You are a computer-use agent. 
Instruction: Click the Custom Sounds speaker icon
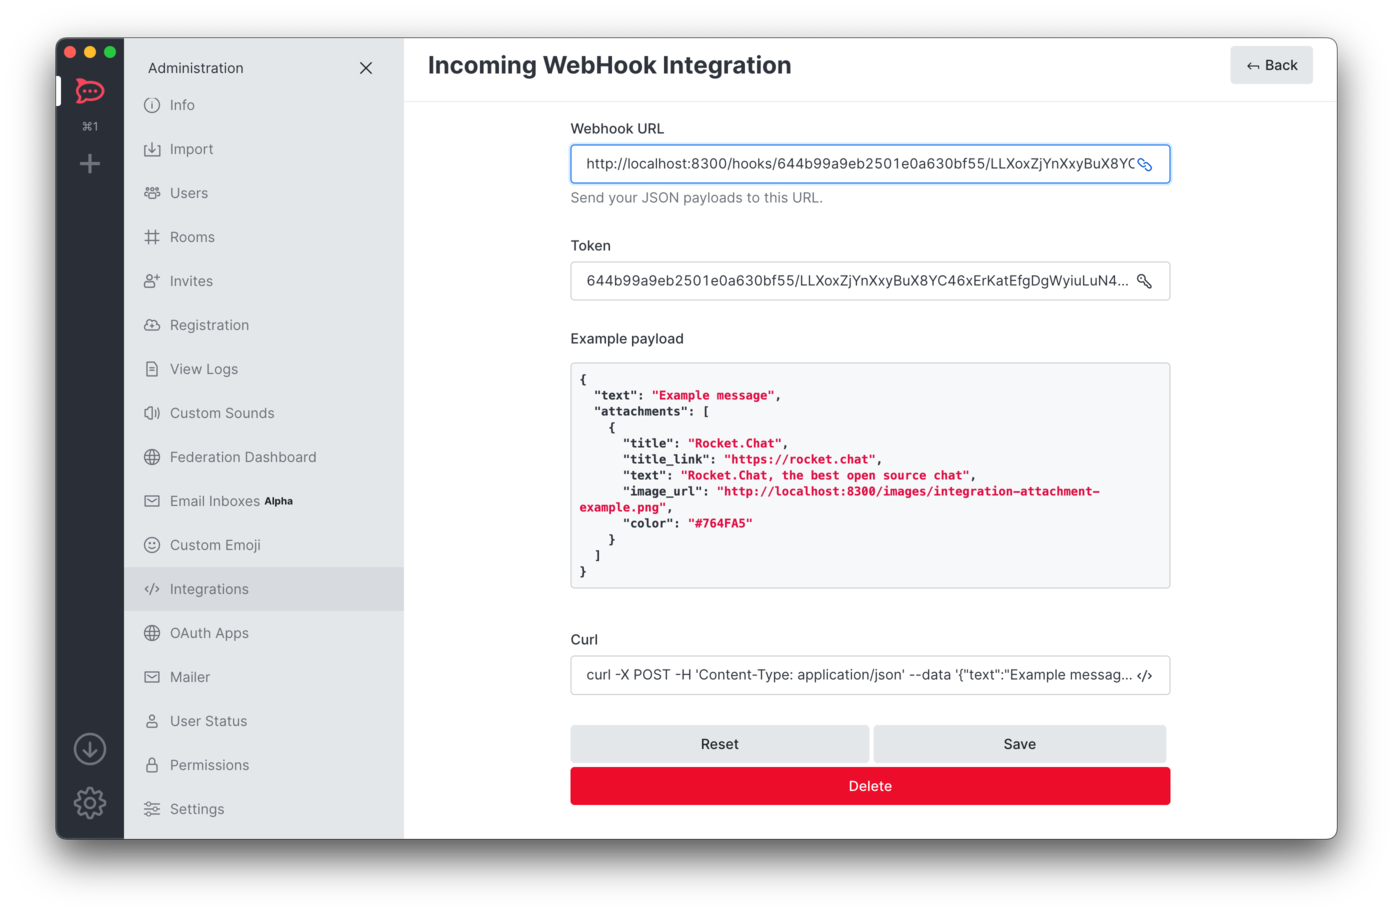point(152,413)
